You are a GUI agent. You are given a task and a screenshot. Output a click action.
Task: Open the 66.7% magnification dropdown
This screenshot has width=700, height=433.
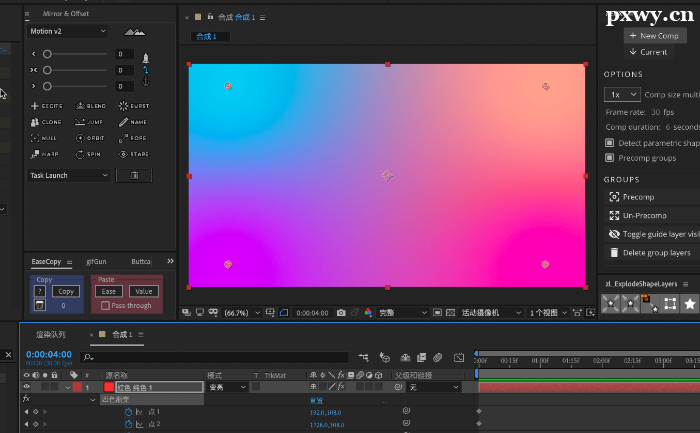[x=242, y=313]
